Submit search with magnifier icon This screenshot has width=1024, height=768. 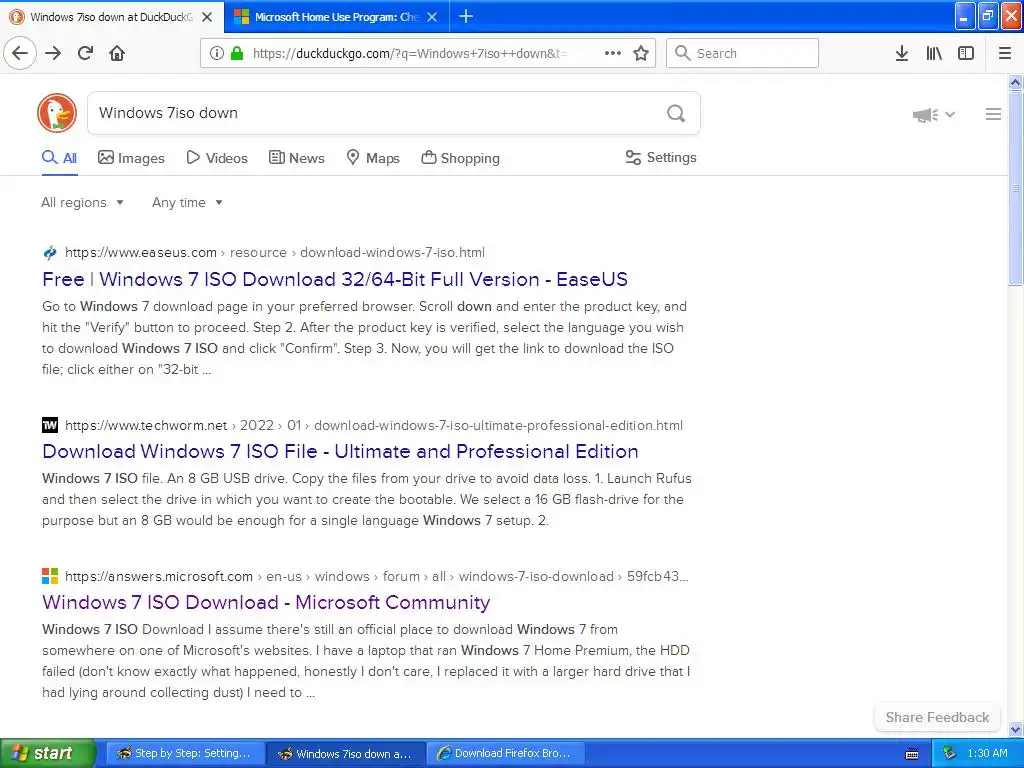coord(676,113)
